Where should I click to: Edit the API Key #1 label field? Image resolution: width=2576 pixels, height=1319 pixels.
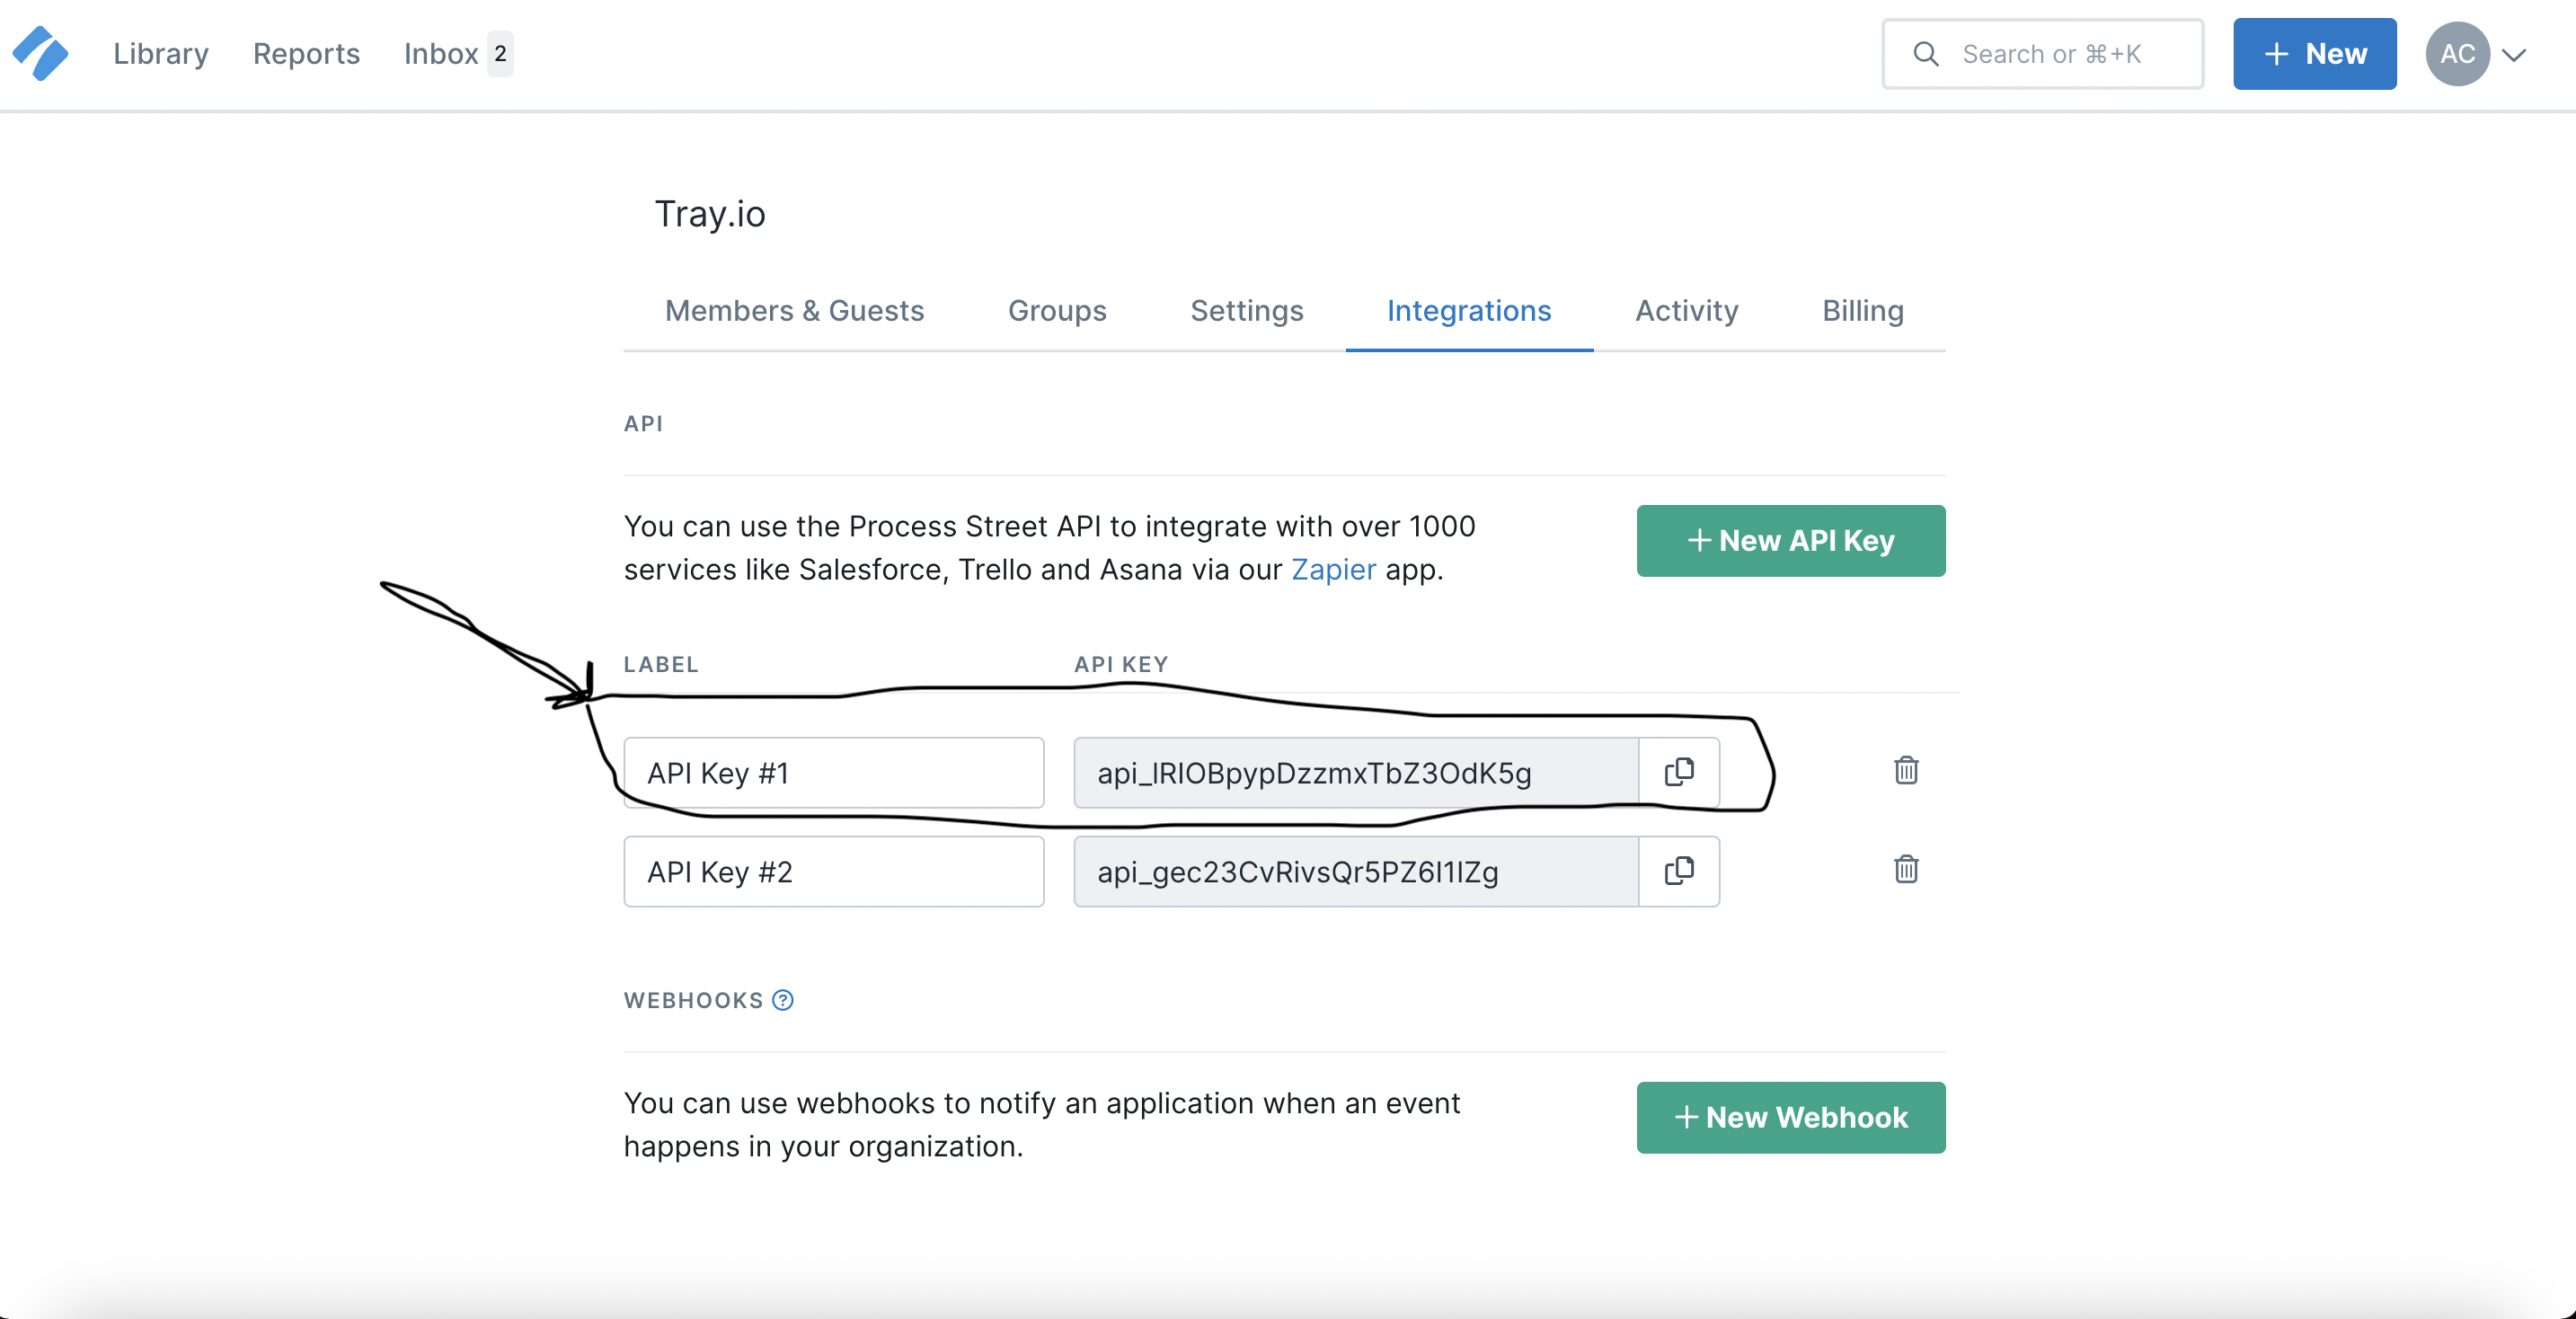click(x=833, y=771)
